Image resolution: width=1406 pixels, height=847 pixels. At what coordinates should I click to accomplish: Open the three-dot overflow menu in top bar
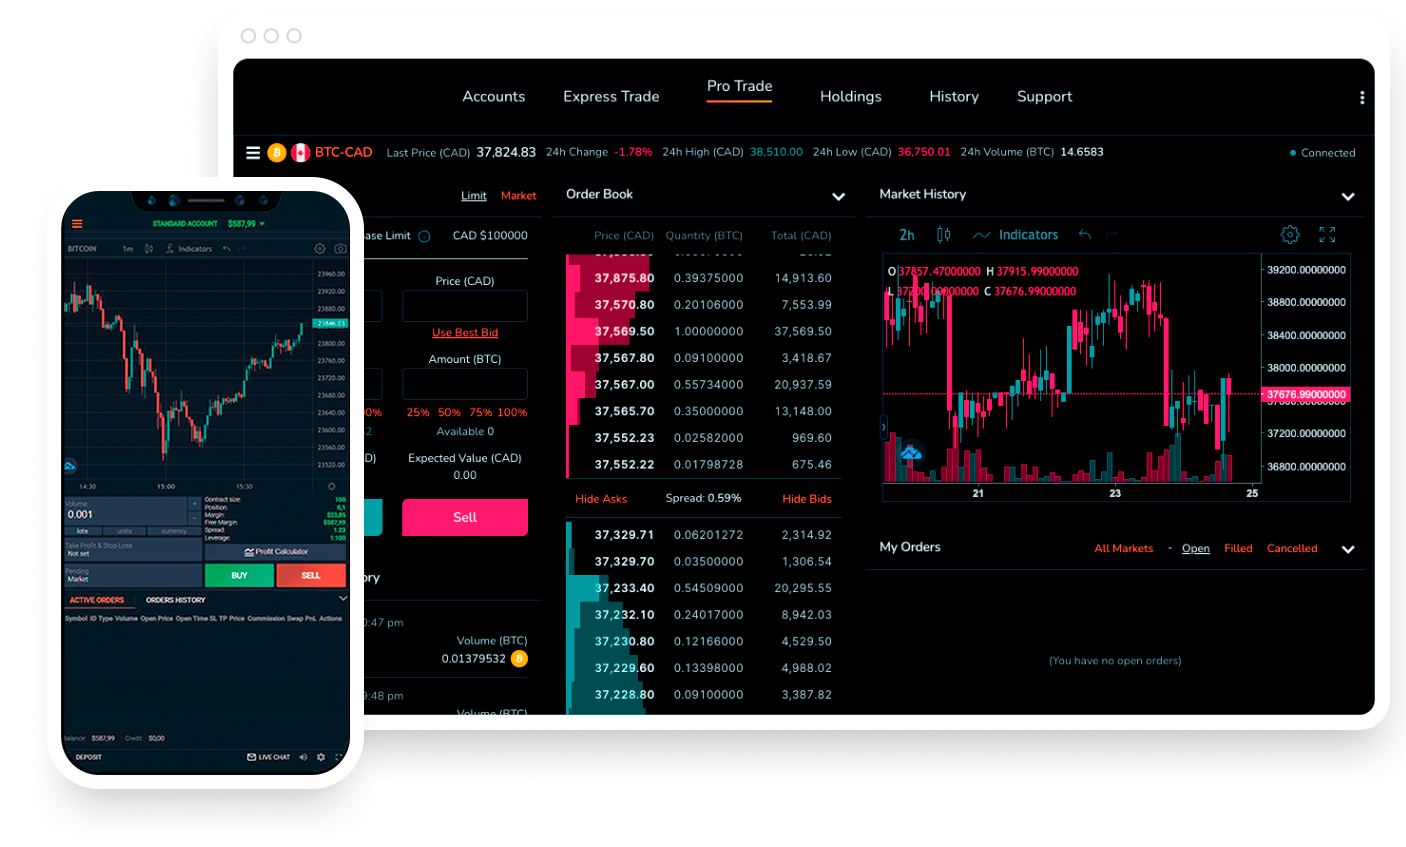tap(1361, 98)
